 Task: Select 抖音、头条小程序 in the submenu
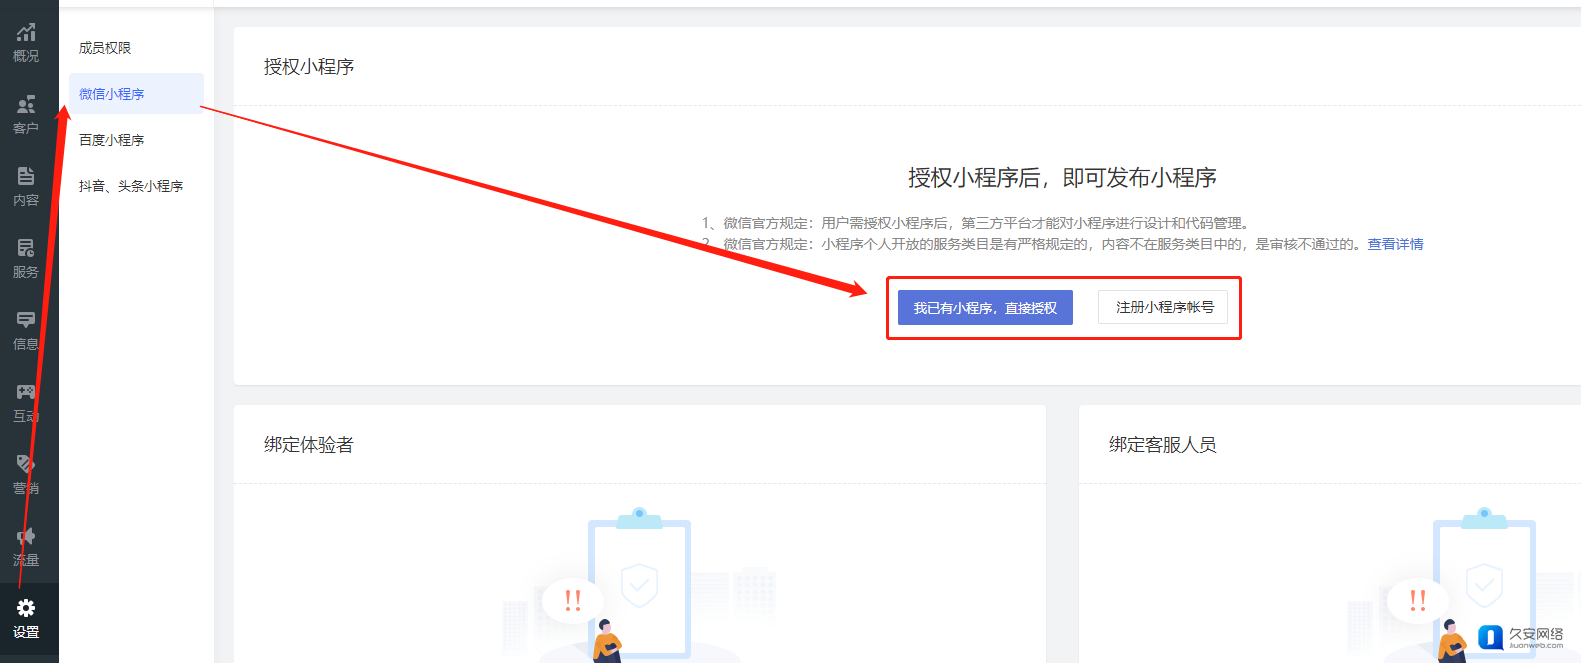(131, 186)
